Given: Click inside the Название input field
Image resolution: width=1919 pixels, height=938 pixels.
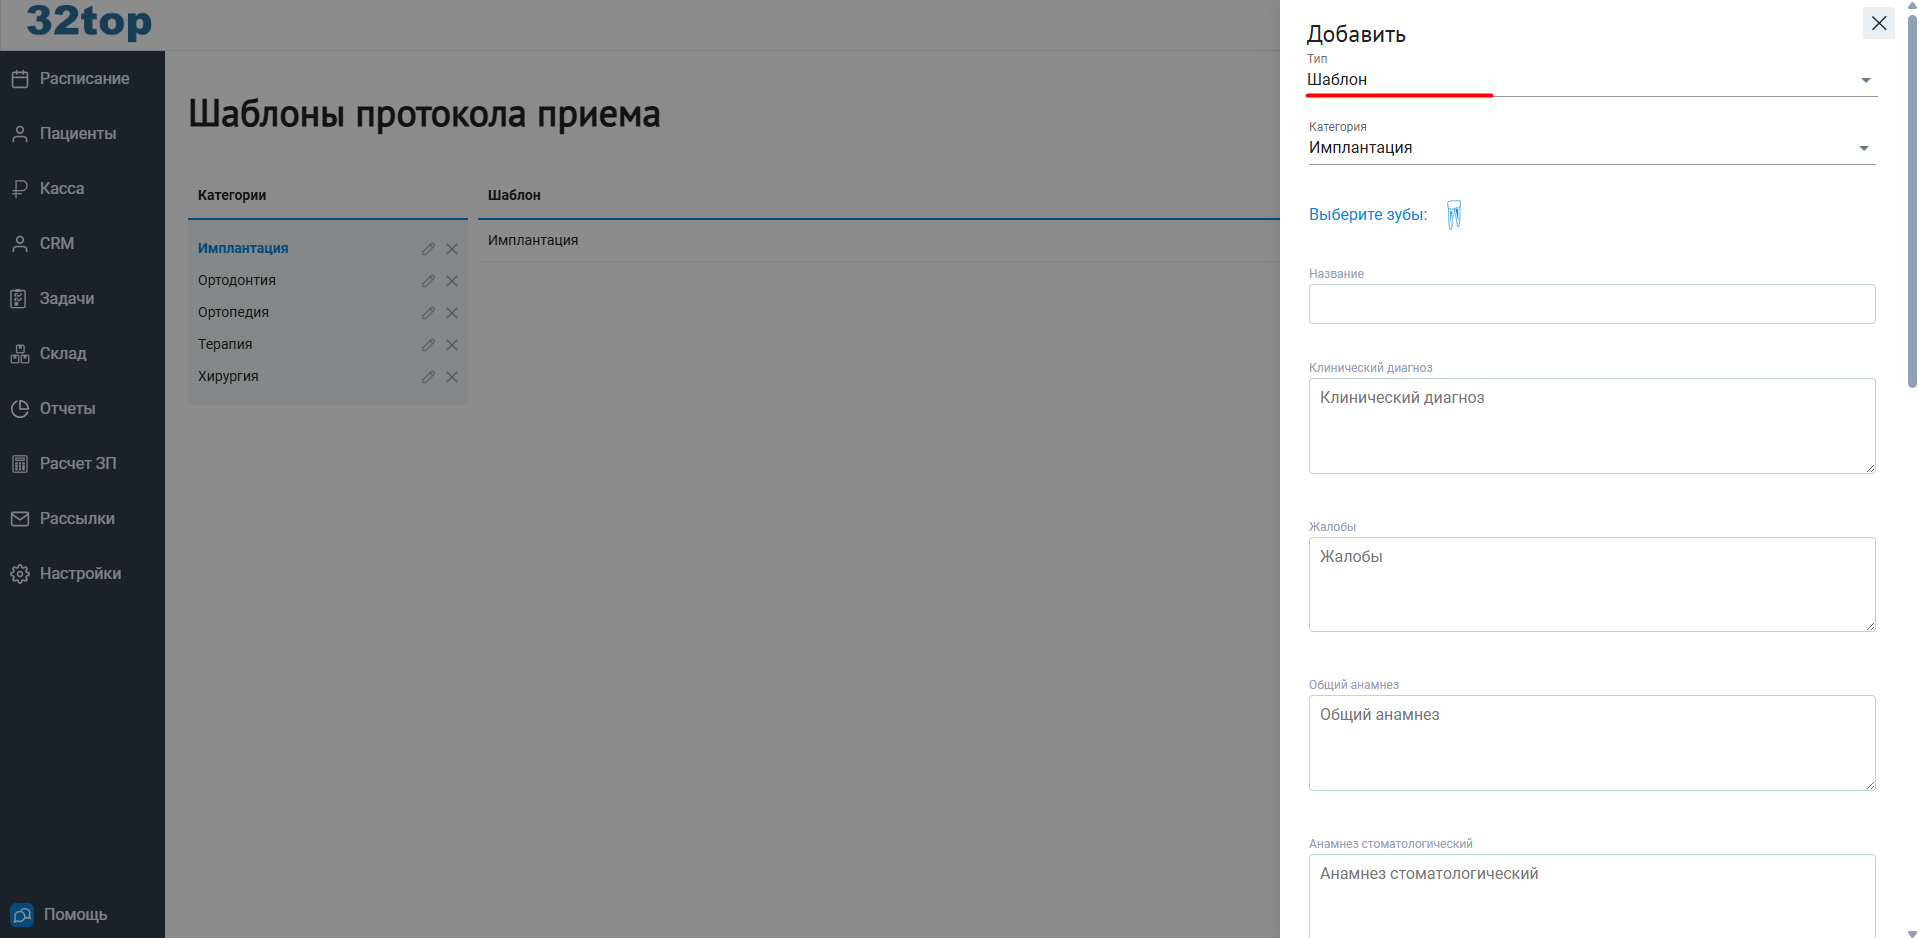Looking at the screenshot, I should click(1590, 304).
